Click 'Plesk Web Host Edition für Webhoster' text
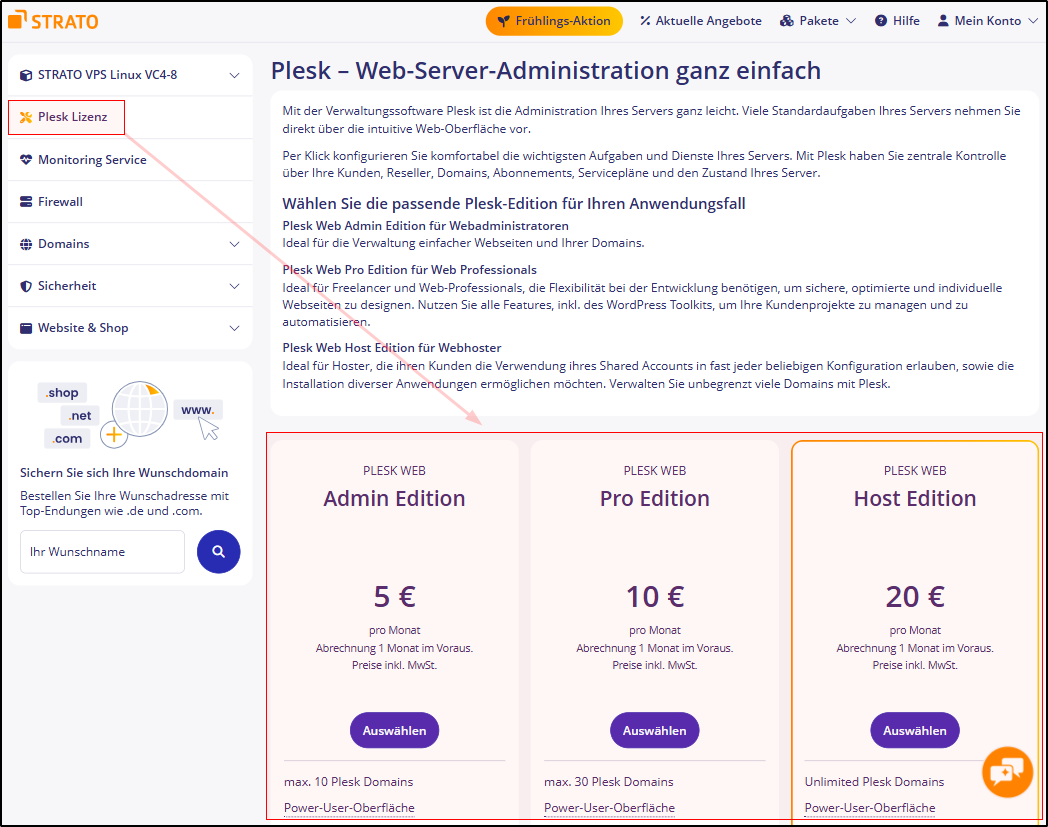1048x827 pixels. click(x=392, y=348)
